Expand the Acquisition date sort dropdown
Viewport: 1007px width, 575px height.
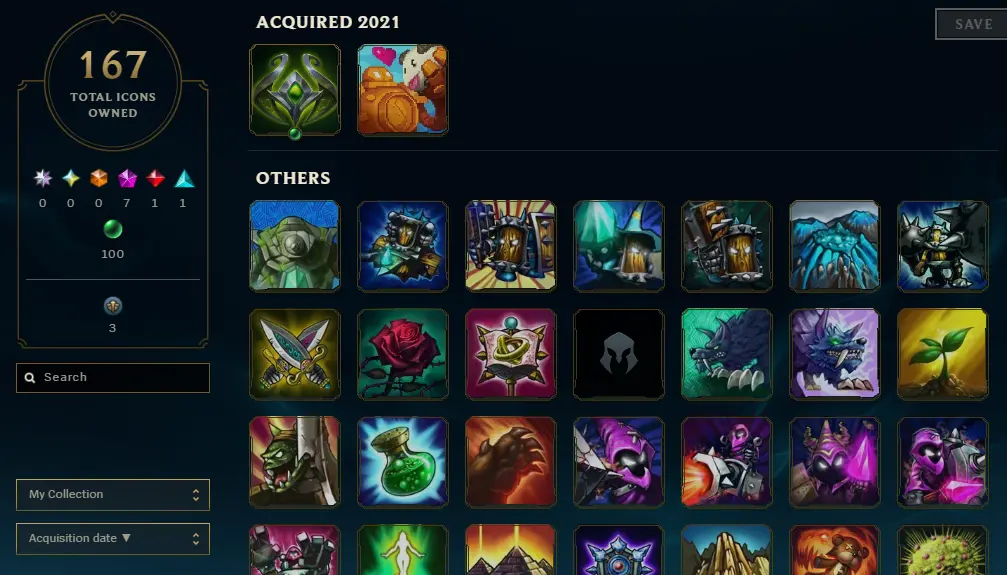[113, 538]
